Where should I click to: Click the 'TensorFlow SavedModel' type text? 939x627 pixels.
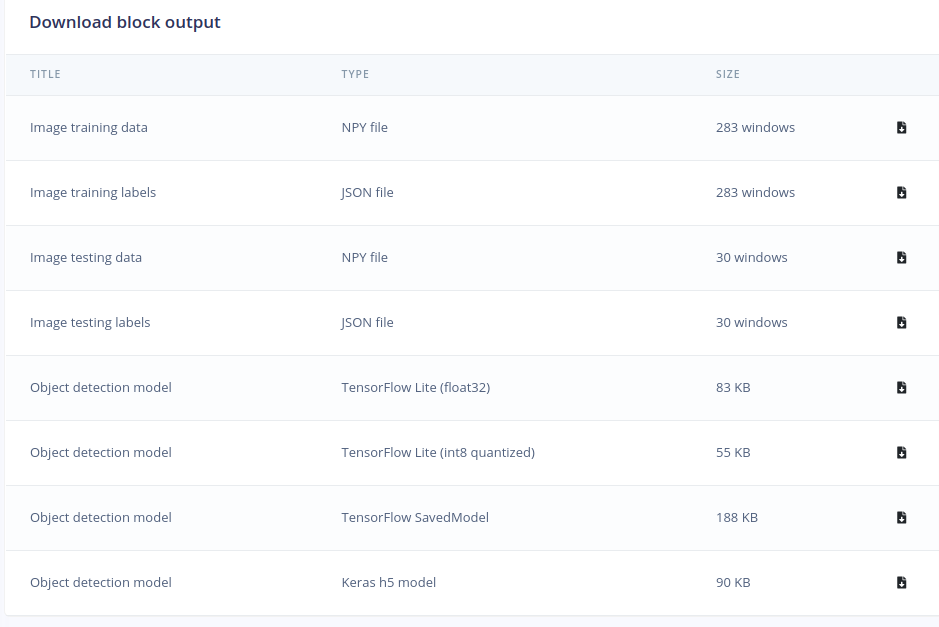[415, 517]
